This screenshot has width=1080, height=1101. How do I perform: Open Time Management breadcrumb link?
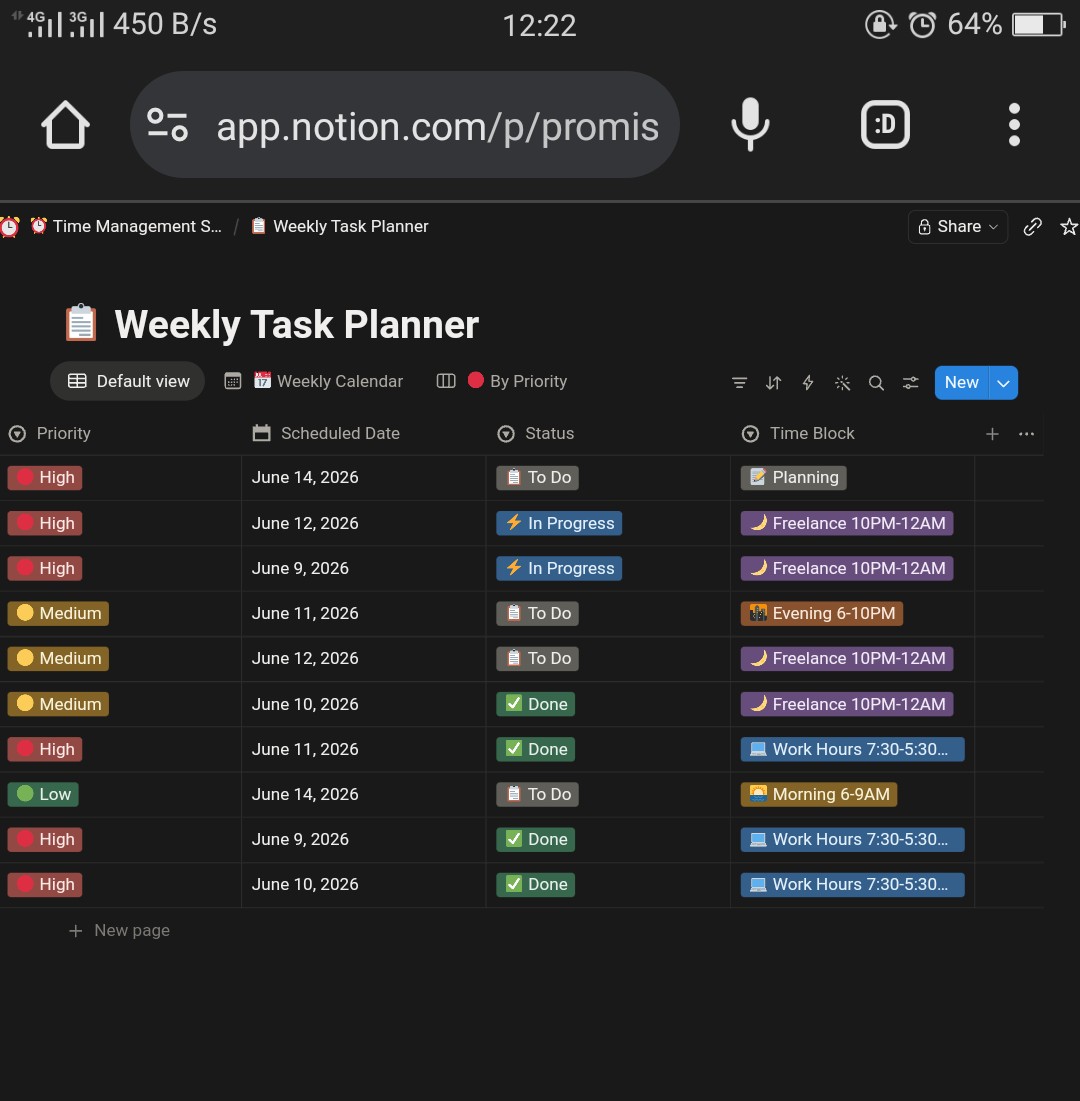click(x=126, y=226)
